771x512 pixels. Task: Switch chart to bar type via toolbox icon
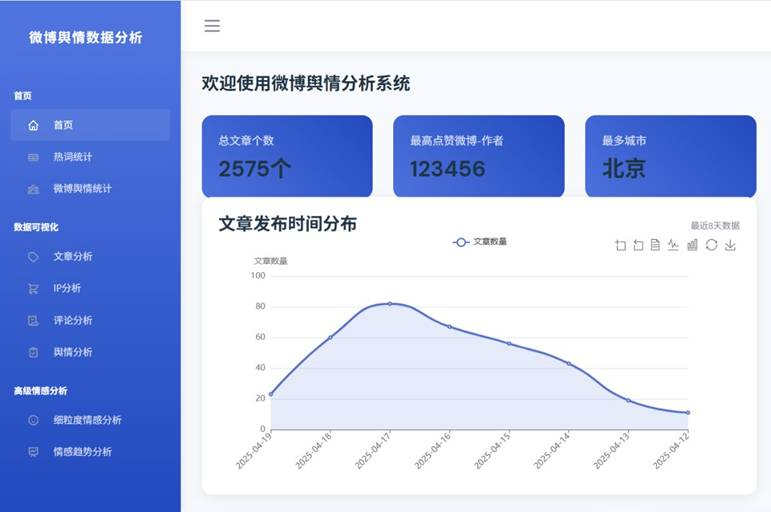(x=692, y=244)
